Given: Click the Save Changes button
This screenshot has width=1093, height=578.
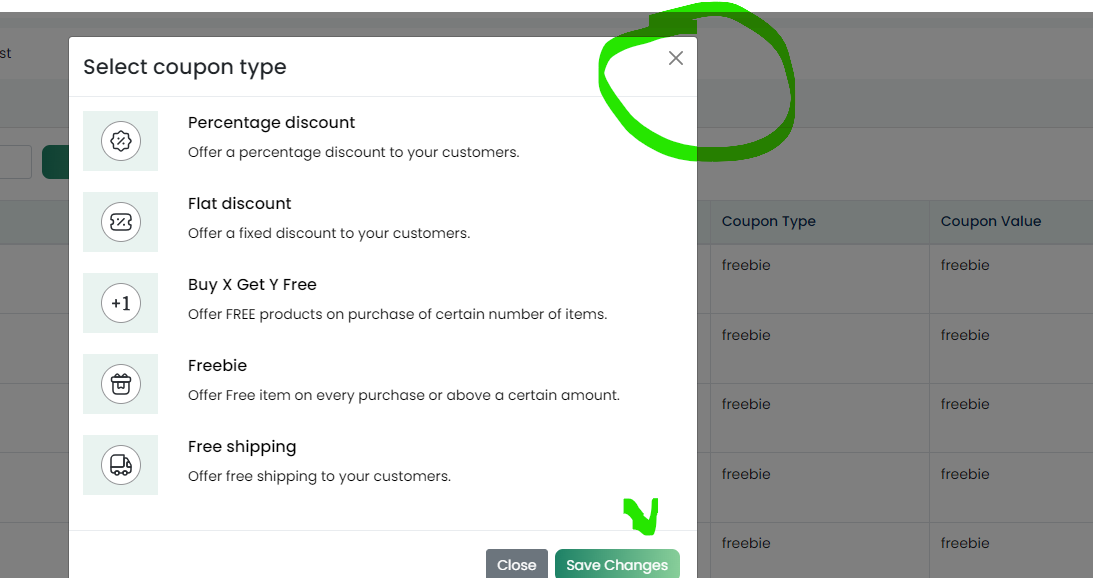Looking at the screenshot, I should click(617, 564).
